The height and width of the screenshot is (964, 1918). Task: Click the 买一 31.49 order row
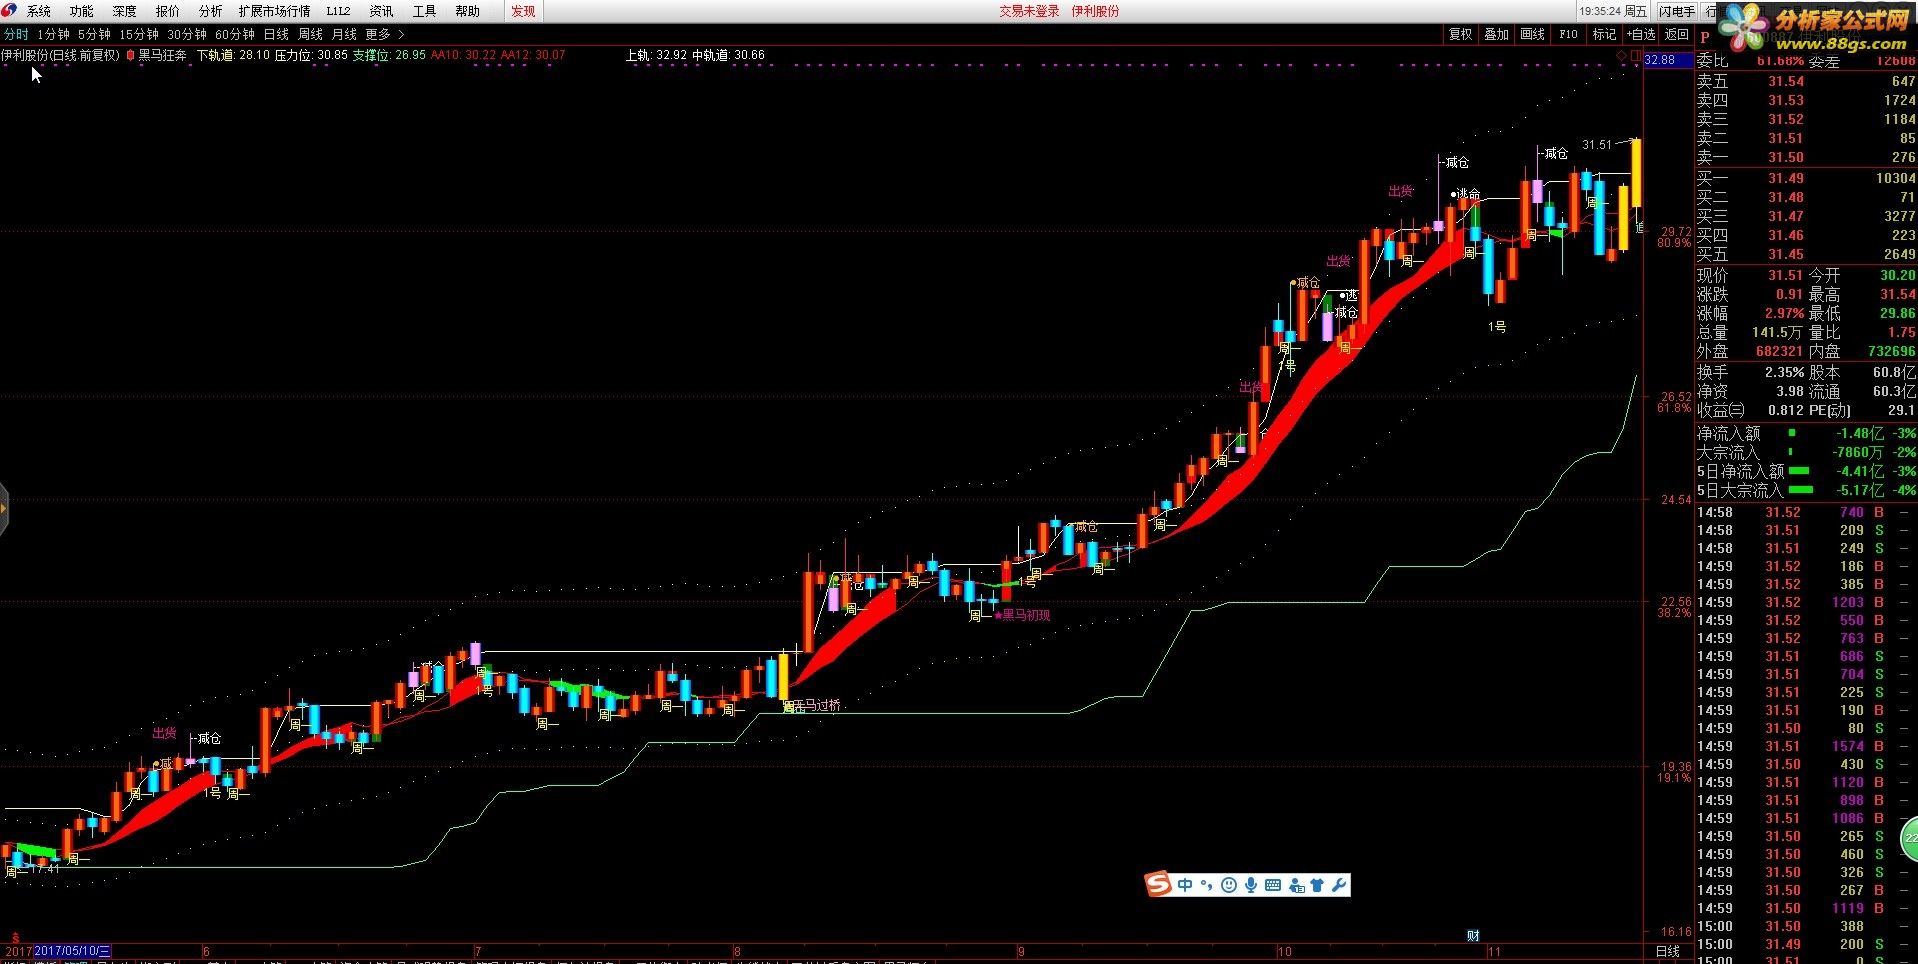1805,178
